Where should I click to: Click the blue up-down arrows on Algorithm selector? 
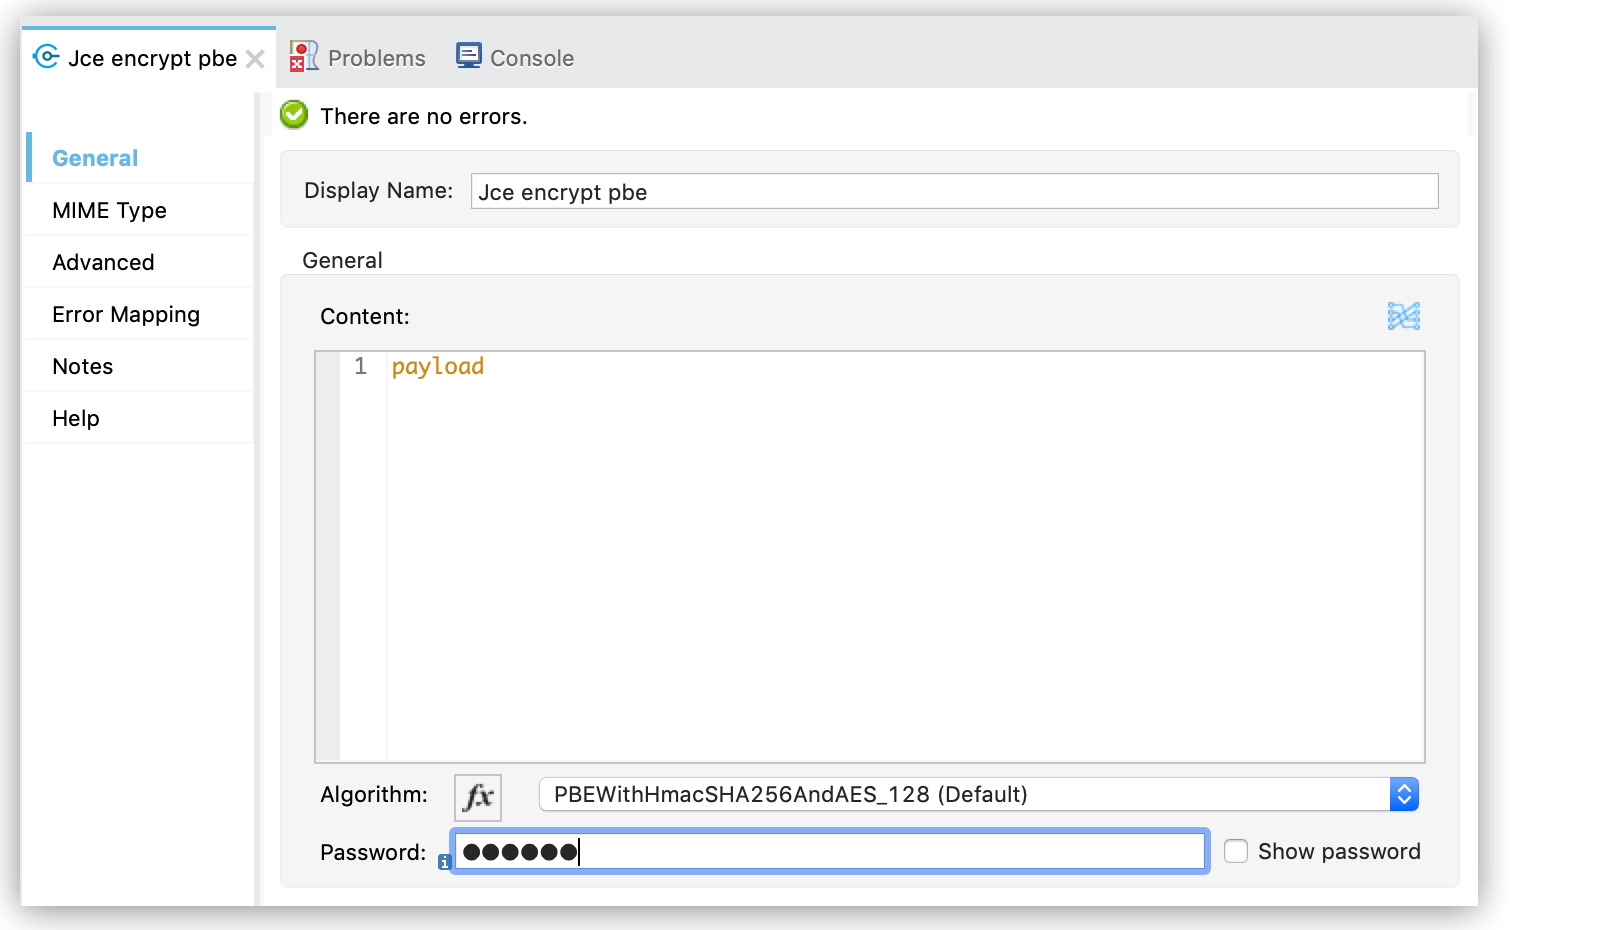click(1405, 794)
